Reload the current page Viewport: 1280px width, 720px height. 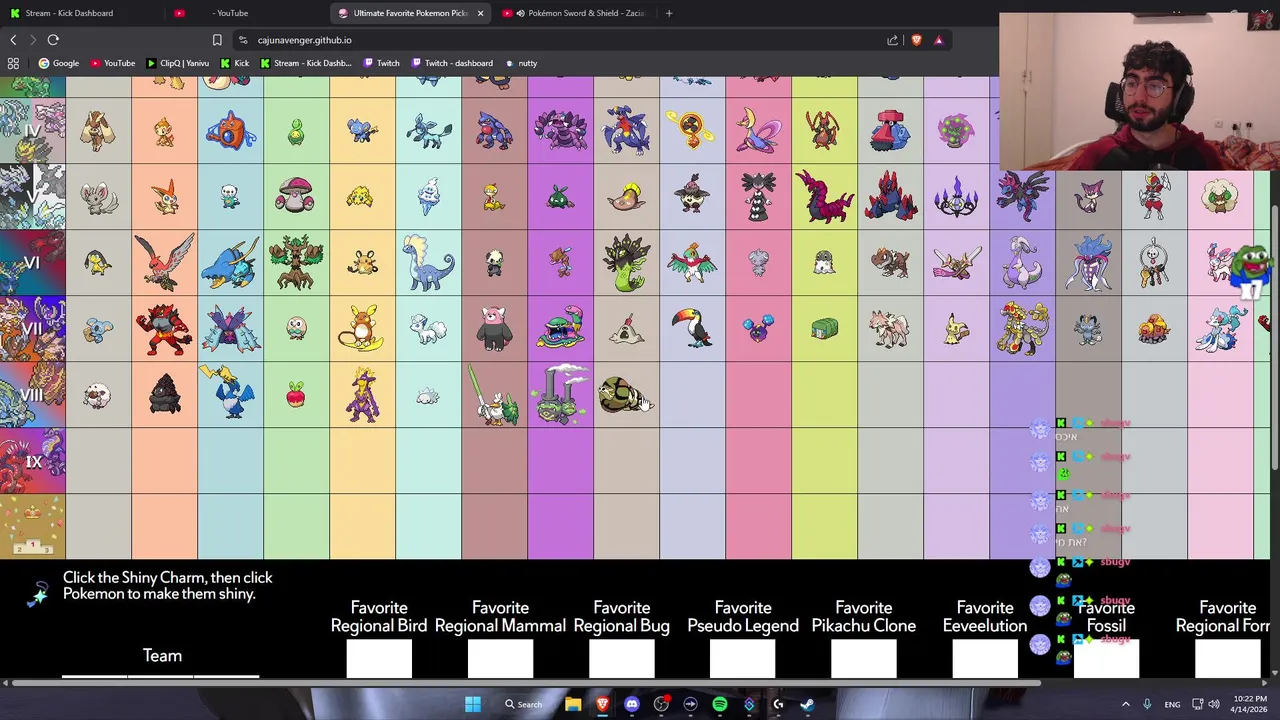pyautogui.click(x=53, y=40)
